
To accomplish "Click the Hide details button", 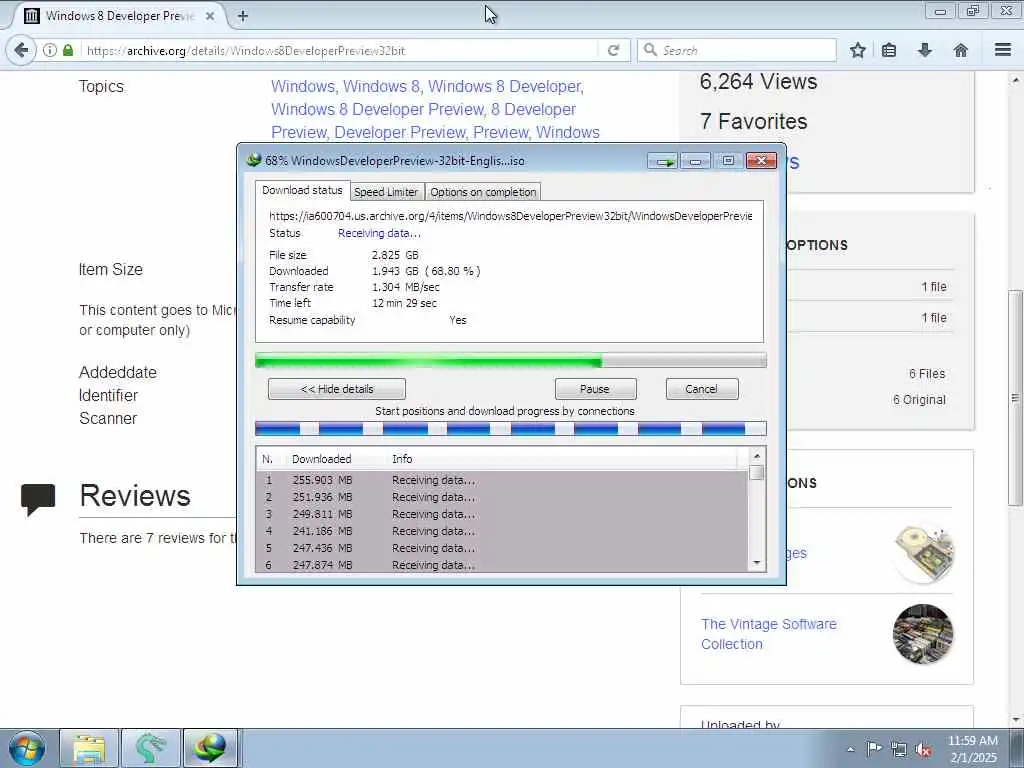I will pos(337,389).
